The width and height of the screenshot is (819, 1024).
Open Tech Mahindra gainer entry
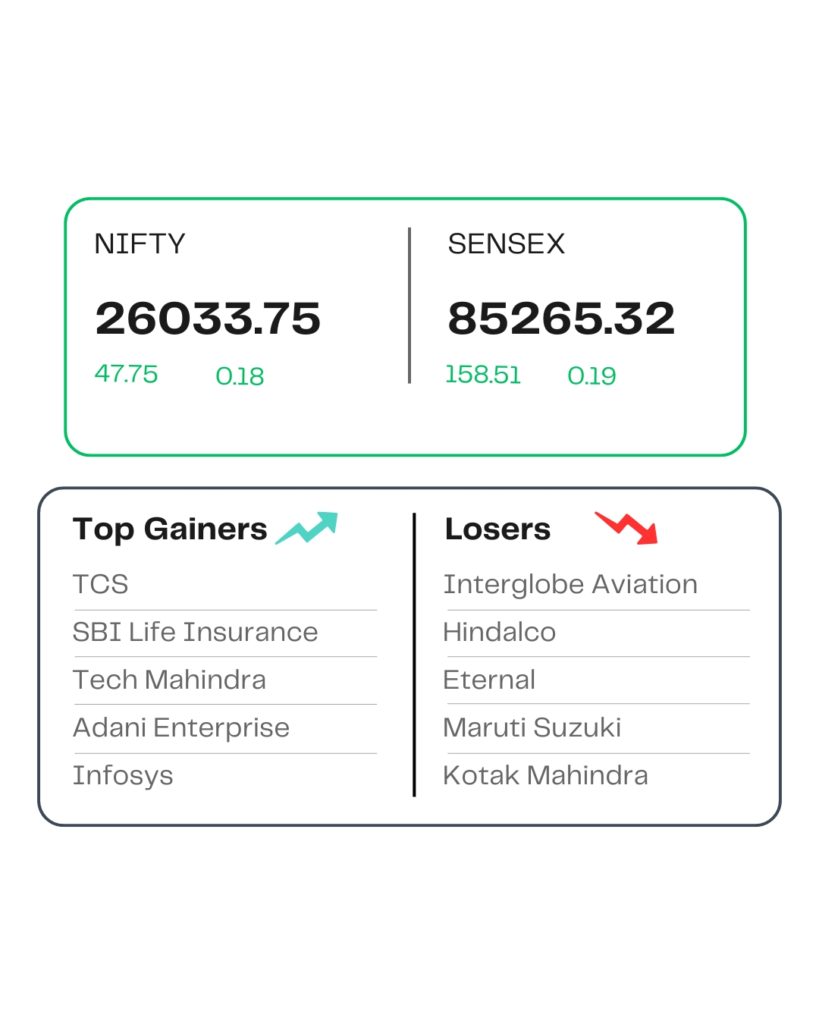[169, 680]
